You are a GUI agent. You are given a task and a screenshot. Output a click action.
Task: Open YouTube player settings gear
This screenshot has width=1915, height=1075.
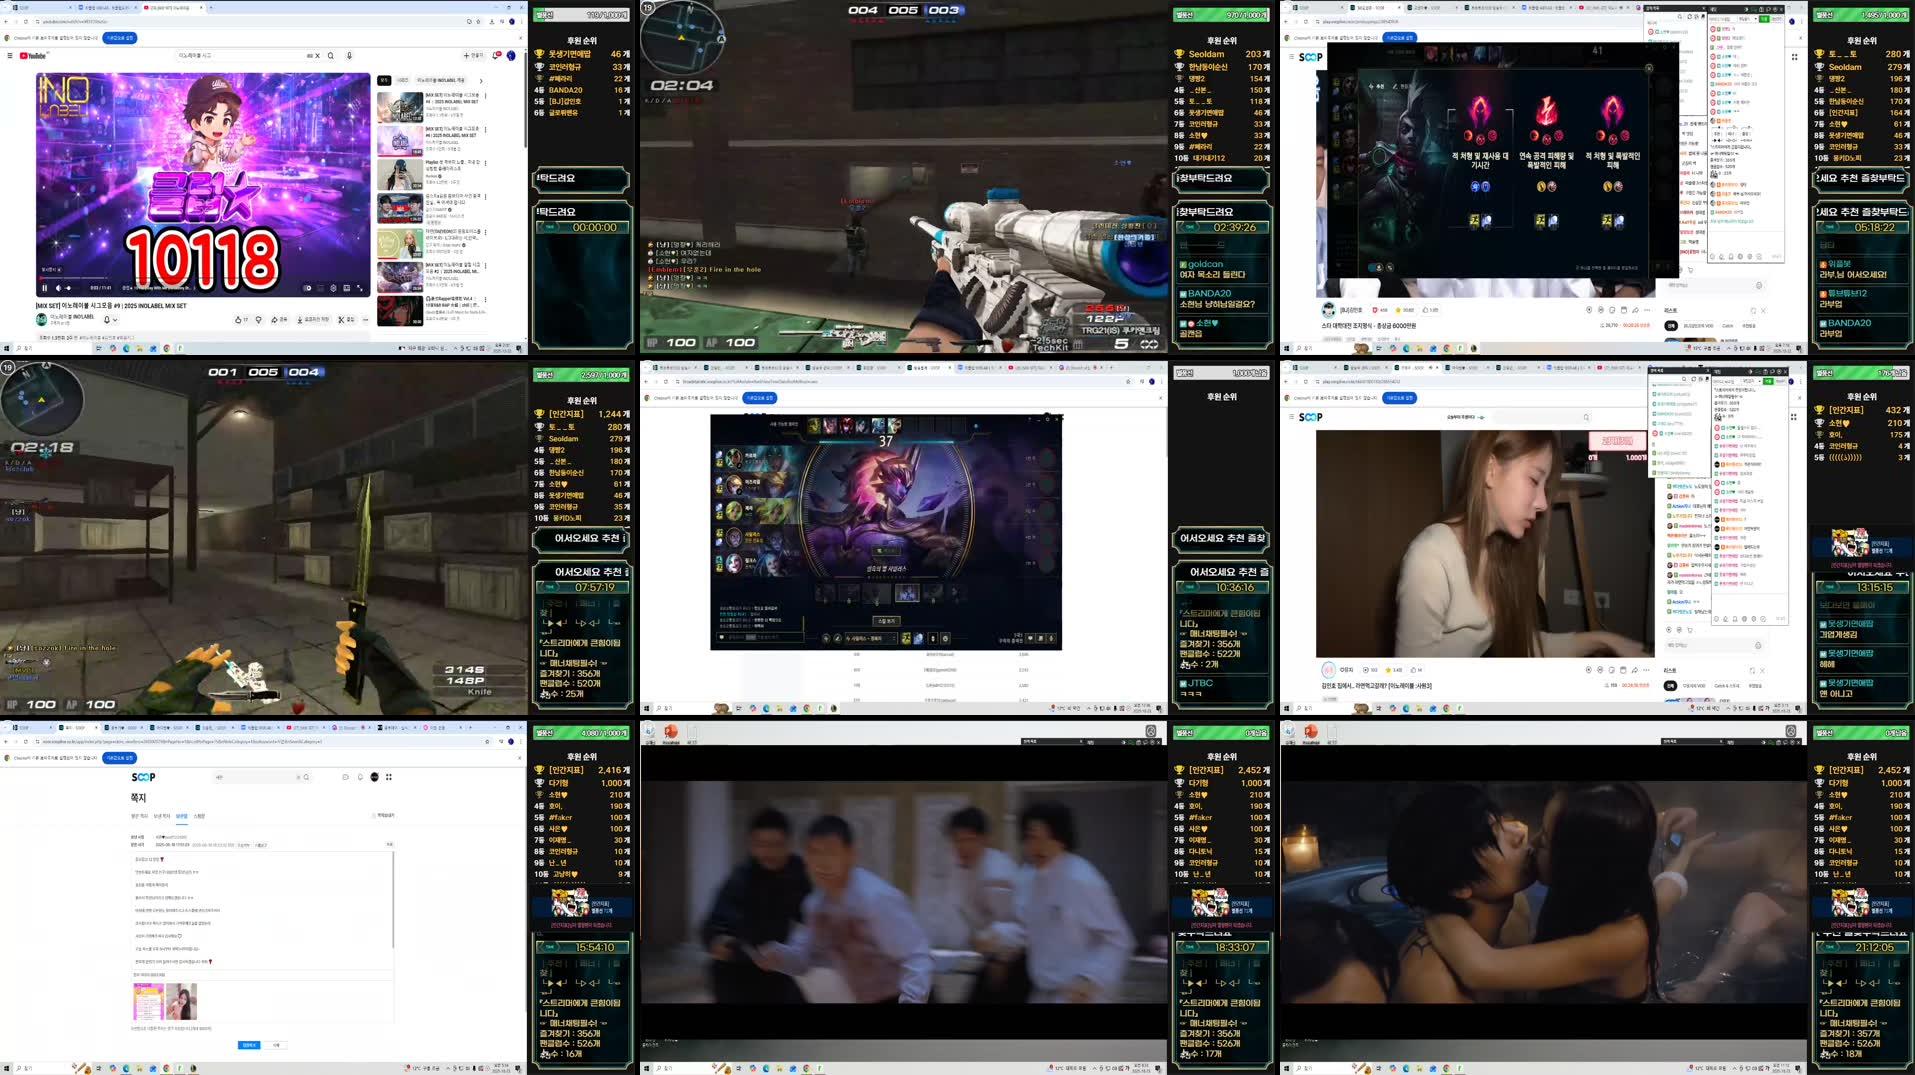click(333, 288)
